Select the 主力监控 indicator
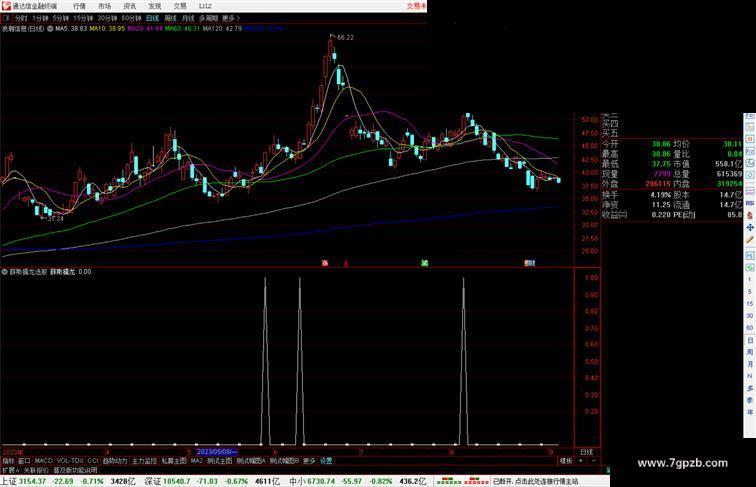Viewport: 756px width, 487px height. coord(145,461)
